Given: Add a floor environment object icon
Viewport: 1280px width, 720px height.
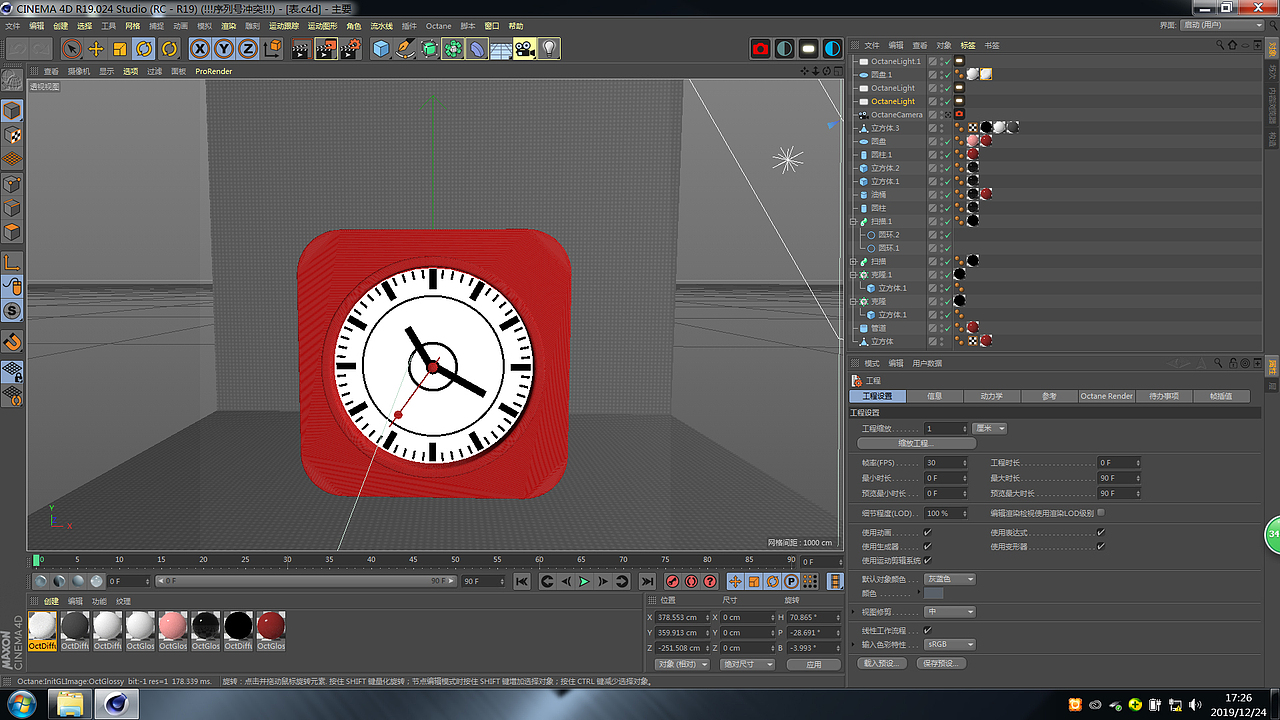Looking at the screenshot, I should (502, 48).
